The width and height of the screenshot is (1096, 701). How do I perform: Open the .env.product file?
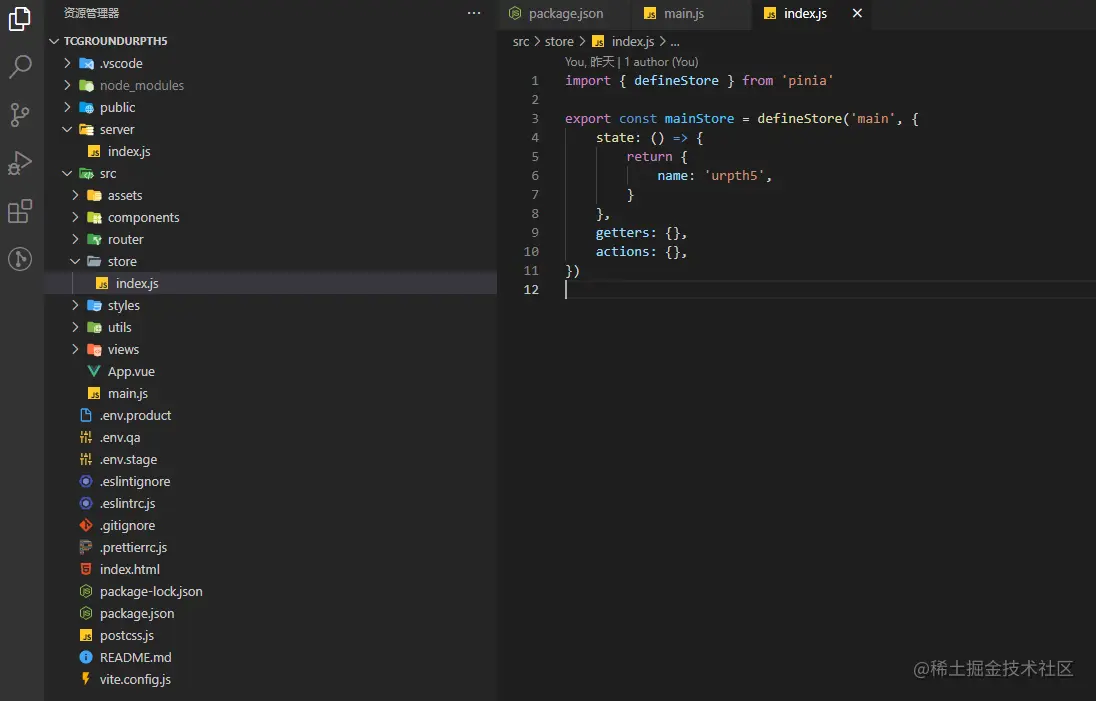[135, 415]
